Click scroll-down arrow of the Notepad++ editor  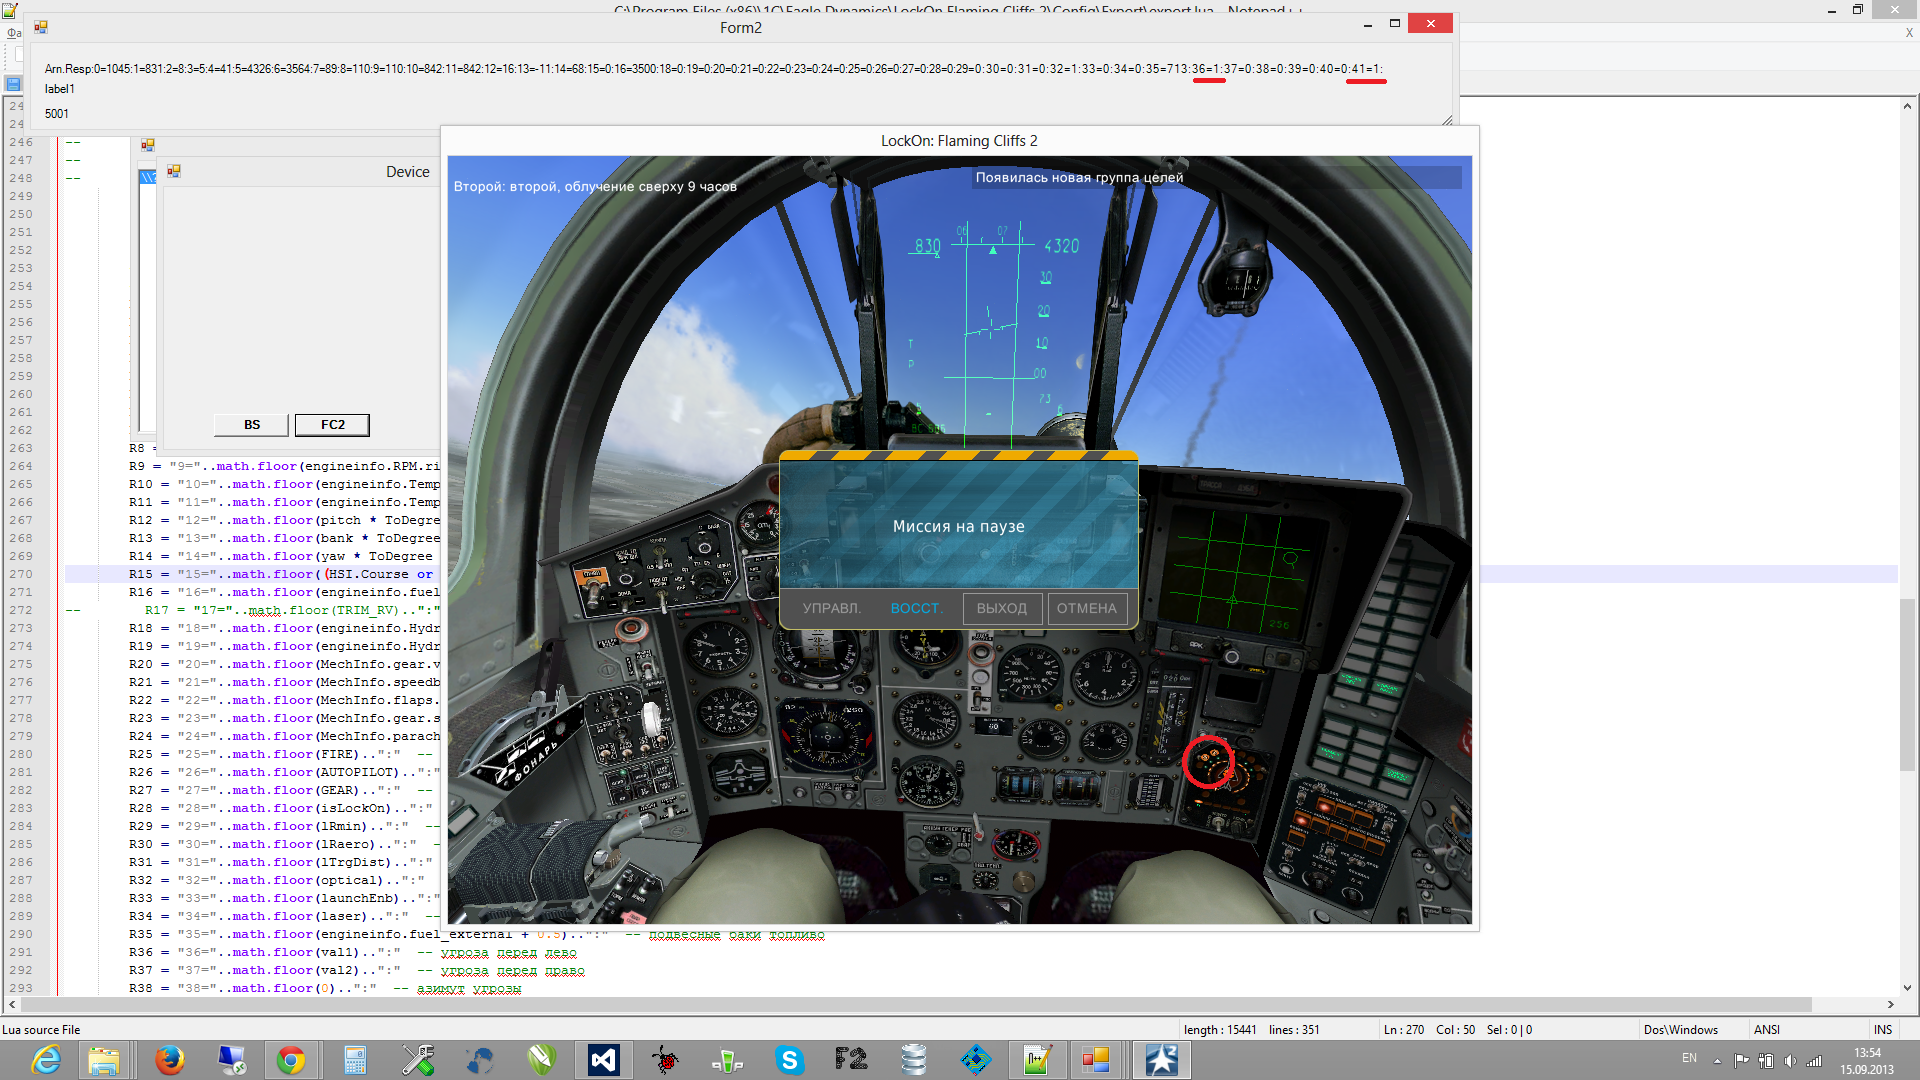click(1908, 988)
